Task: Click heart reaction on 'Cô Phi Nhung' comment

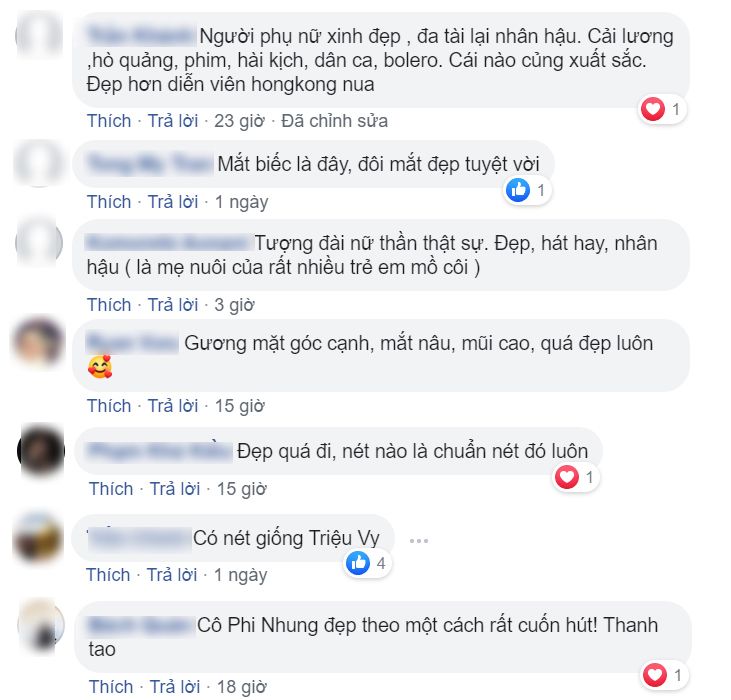Action: (655, 675)
